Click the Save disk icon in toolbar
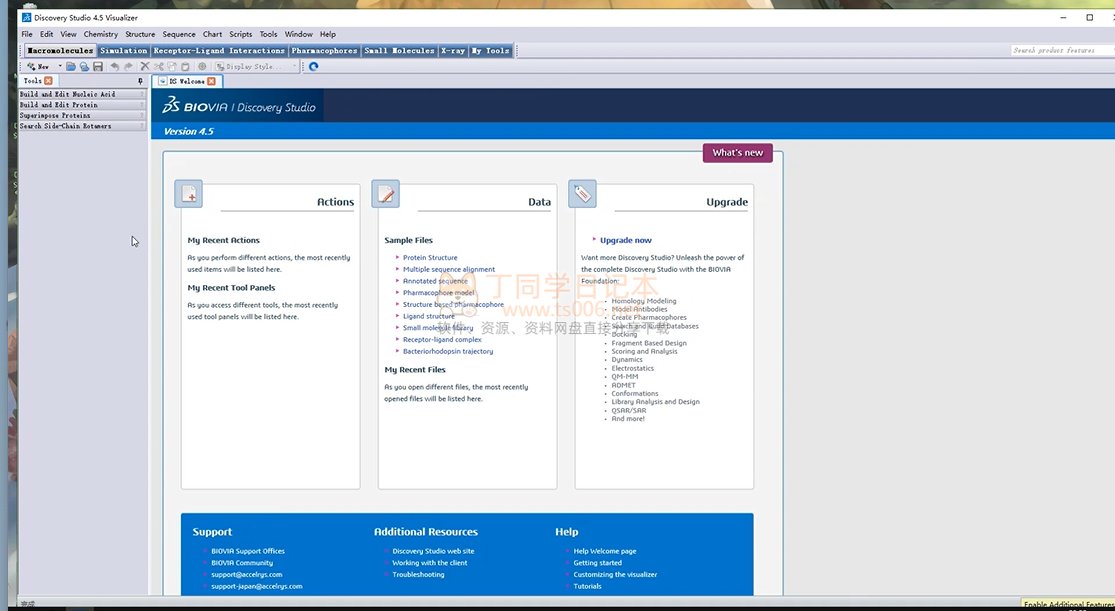1115x611 pixels. (x=98, y=67)
